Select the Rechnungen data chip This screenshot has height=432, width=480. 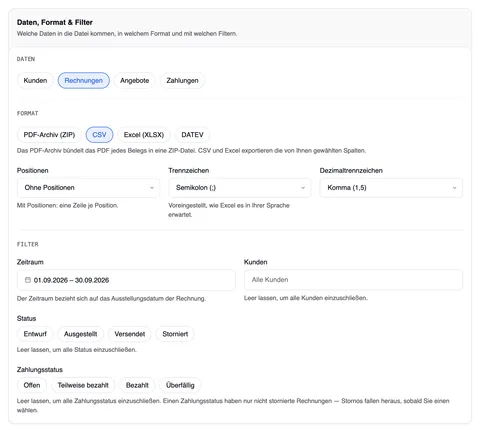(x=83, y=80)
